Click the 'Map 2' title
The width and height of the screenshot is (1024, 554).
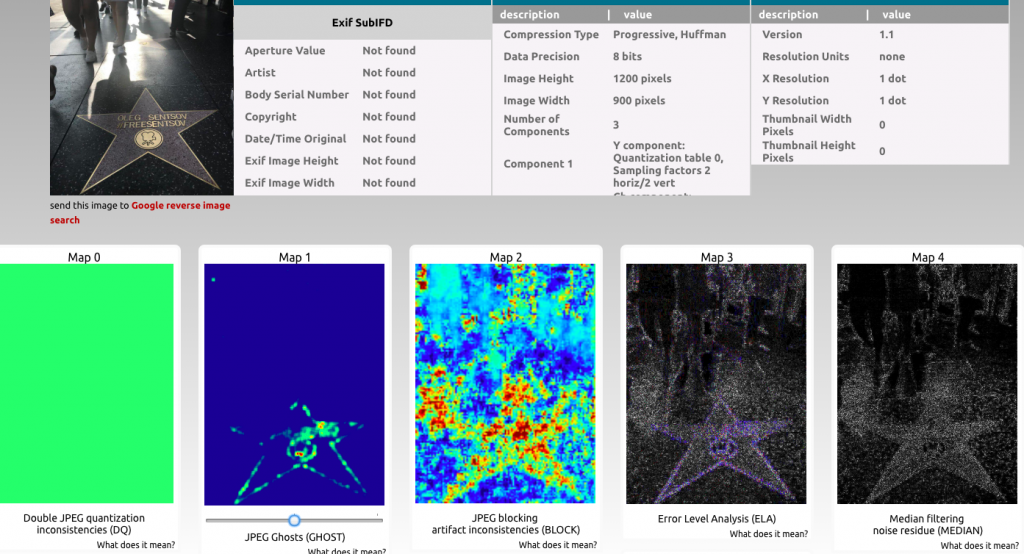505,257
